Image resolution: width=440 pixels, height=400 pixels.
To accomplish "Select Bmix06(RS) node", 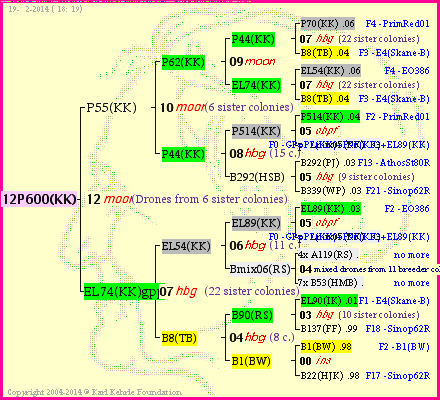I will 260,269.
